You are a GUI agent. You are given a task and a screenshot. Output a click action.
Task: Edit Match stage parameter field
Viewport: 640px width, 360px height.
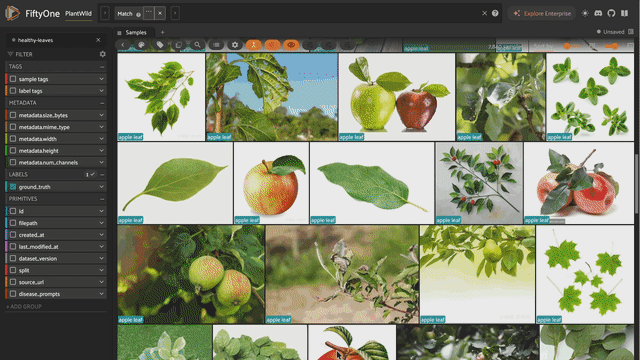(149, 13)
